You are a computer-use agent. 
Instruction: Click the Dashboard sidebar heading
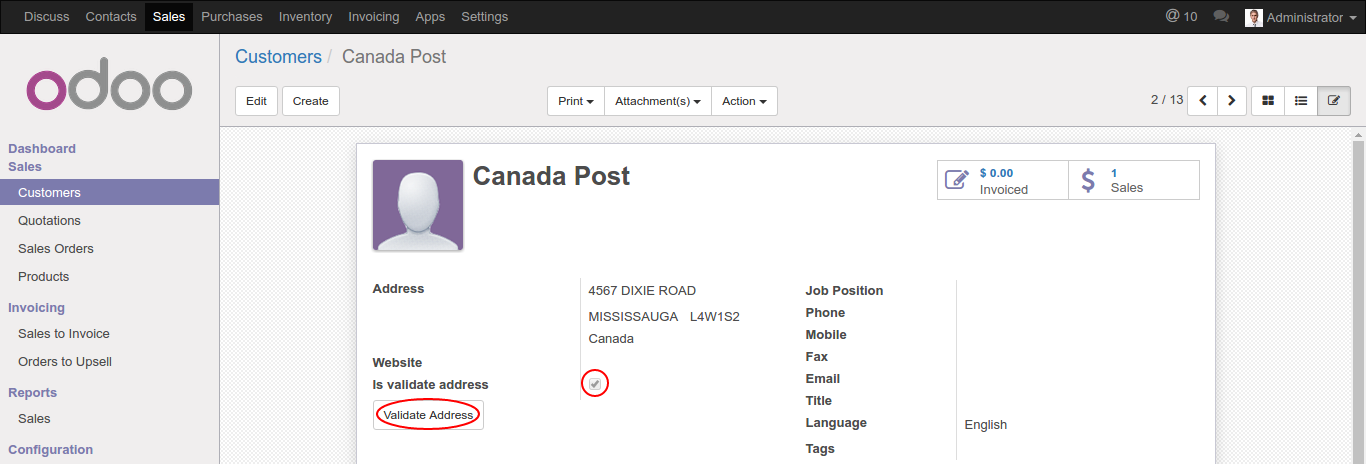[42, 148]
